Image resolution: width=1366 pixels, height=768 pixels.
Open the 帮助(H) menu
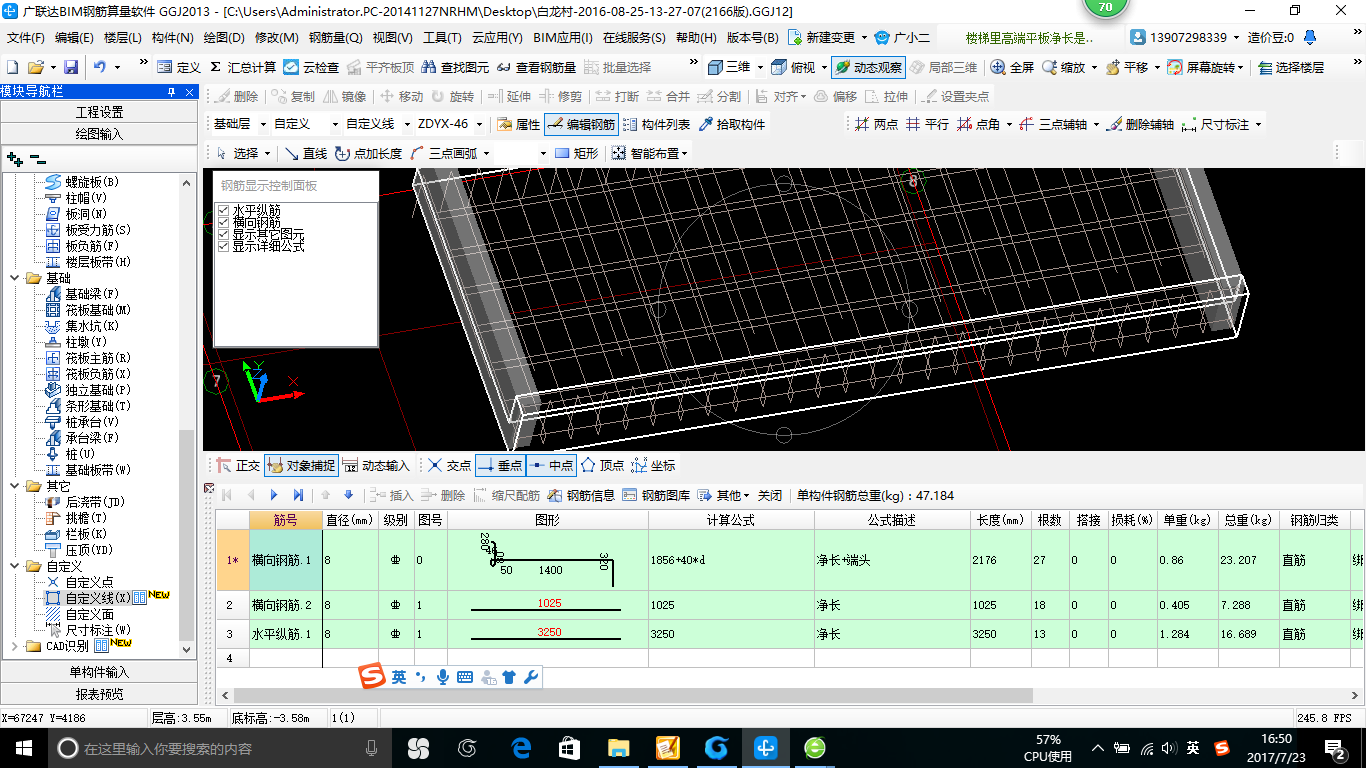point(696,38)
